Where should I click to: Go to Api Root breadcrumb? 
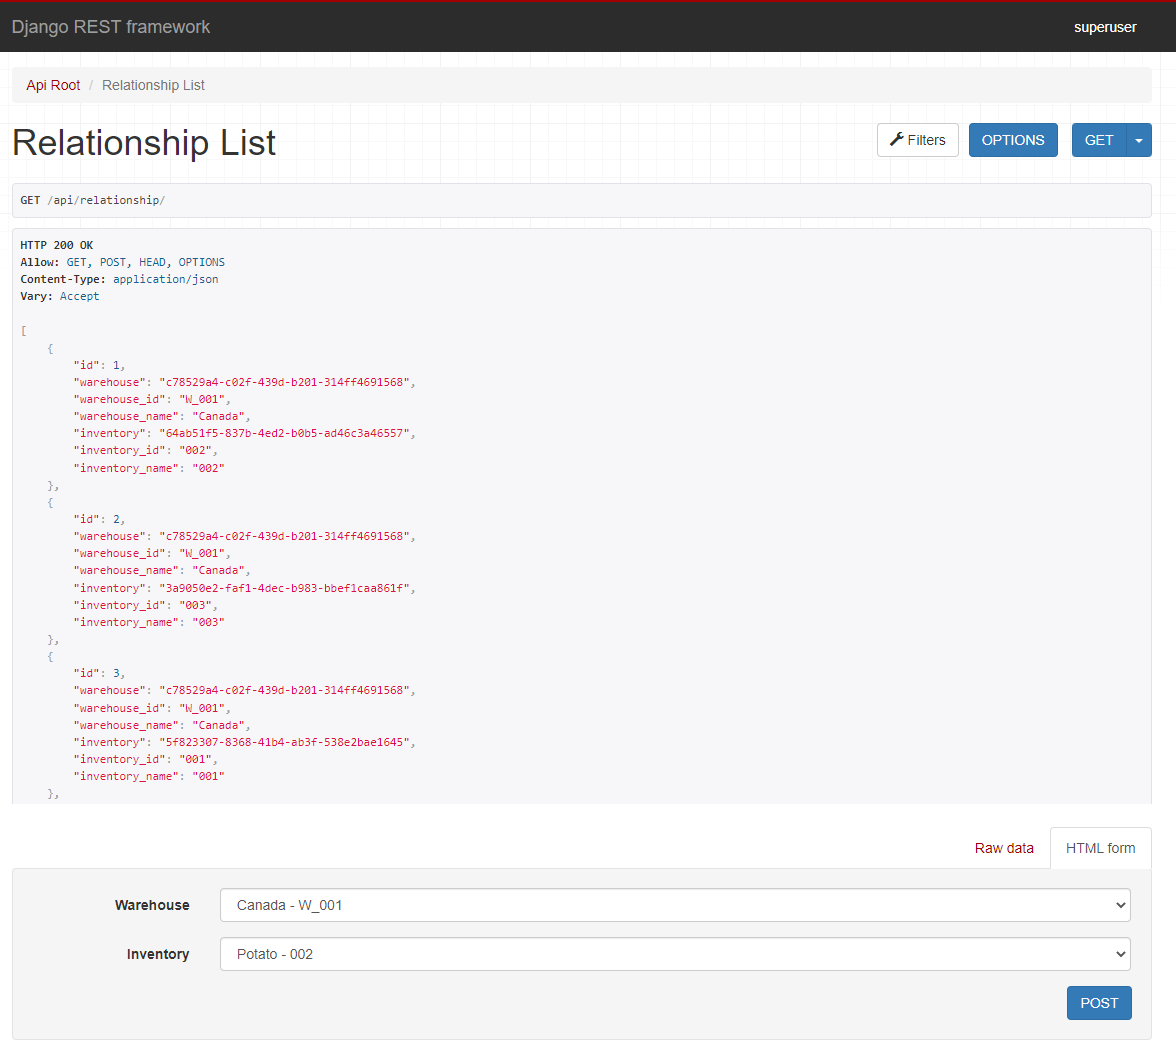pyautogui.click(x=53, y=86)
